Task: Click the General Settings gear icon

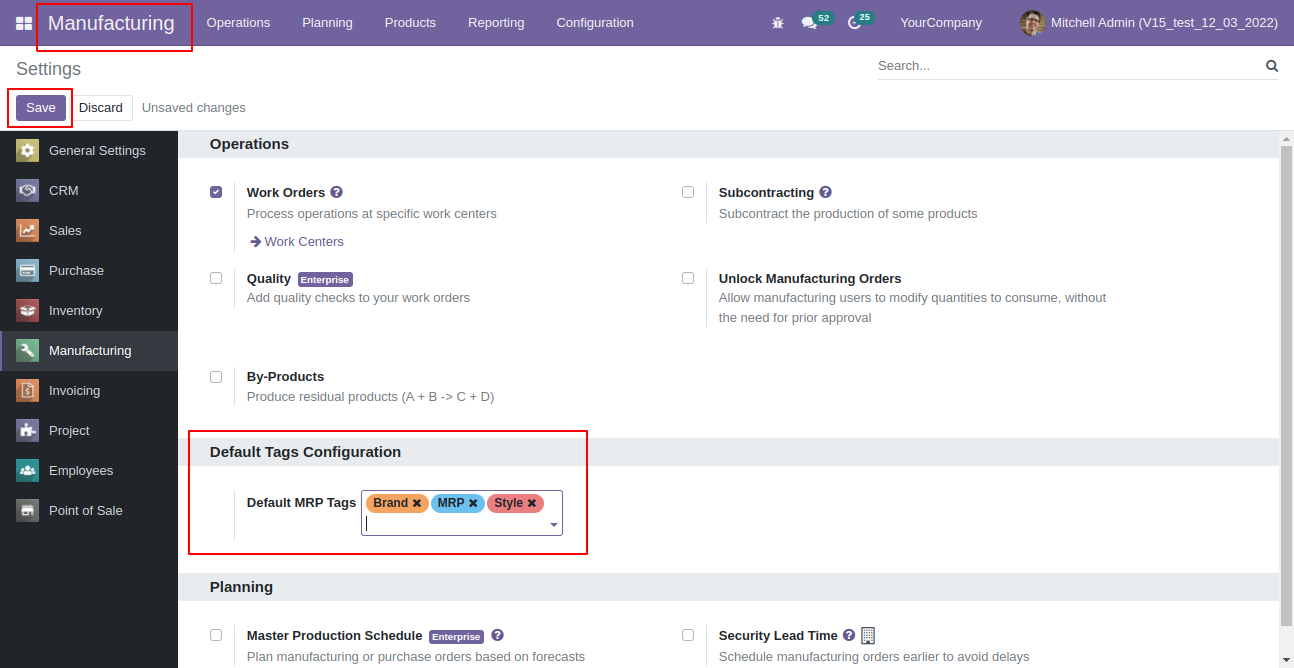Action: [27, 151]
